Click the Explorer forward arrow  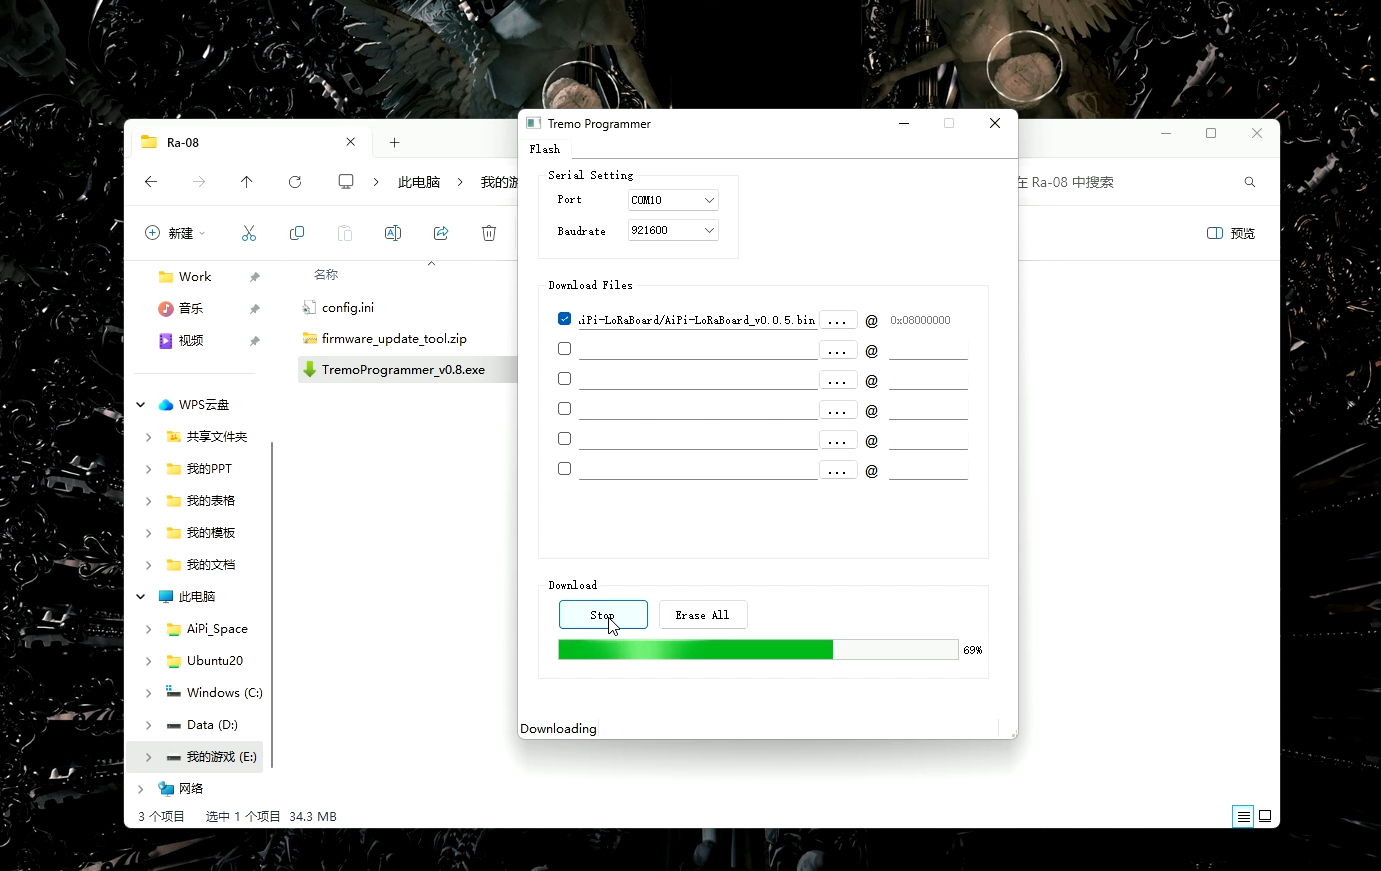click(x=199, y=182)
